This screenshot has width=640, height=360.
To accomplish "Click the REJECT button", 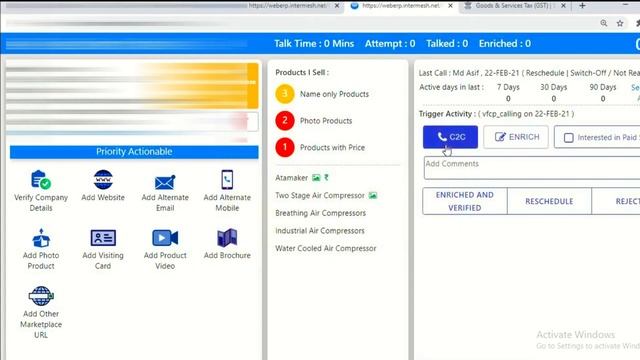I will (x=616, y=201).
